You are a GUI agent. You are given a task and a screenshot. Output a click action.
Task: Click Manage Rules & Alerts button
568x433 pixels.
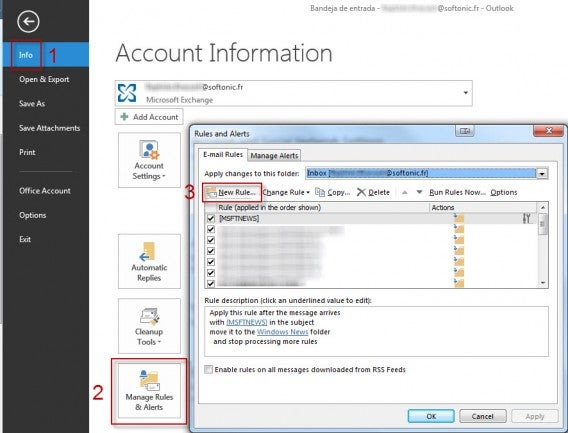coord(149,391)
